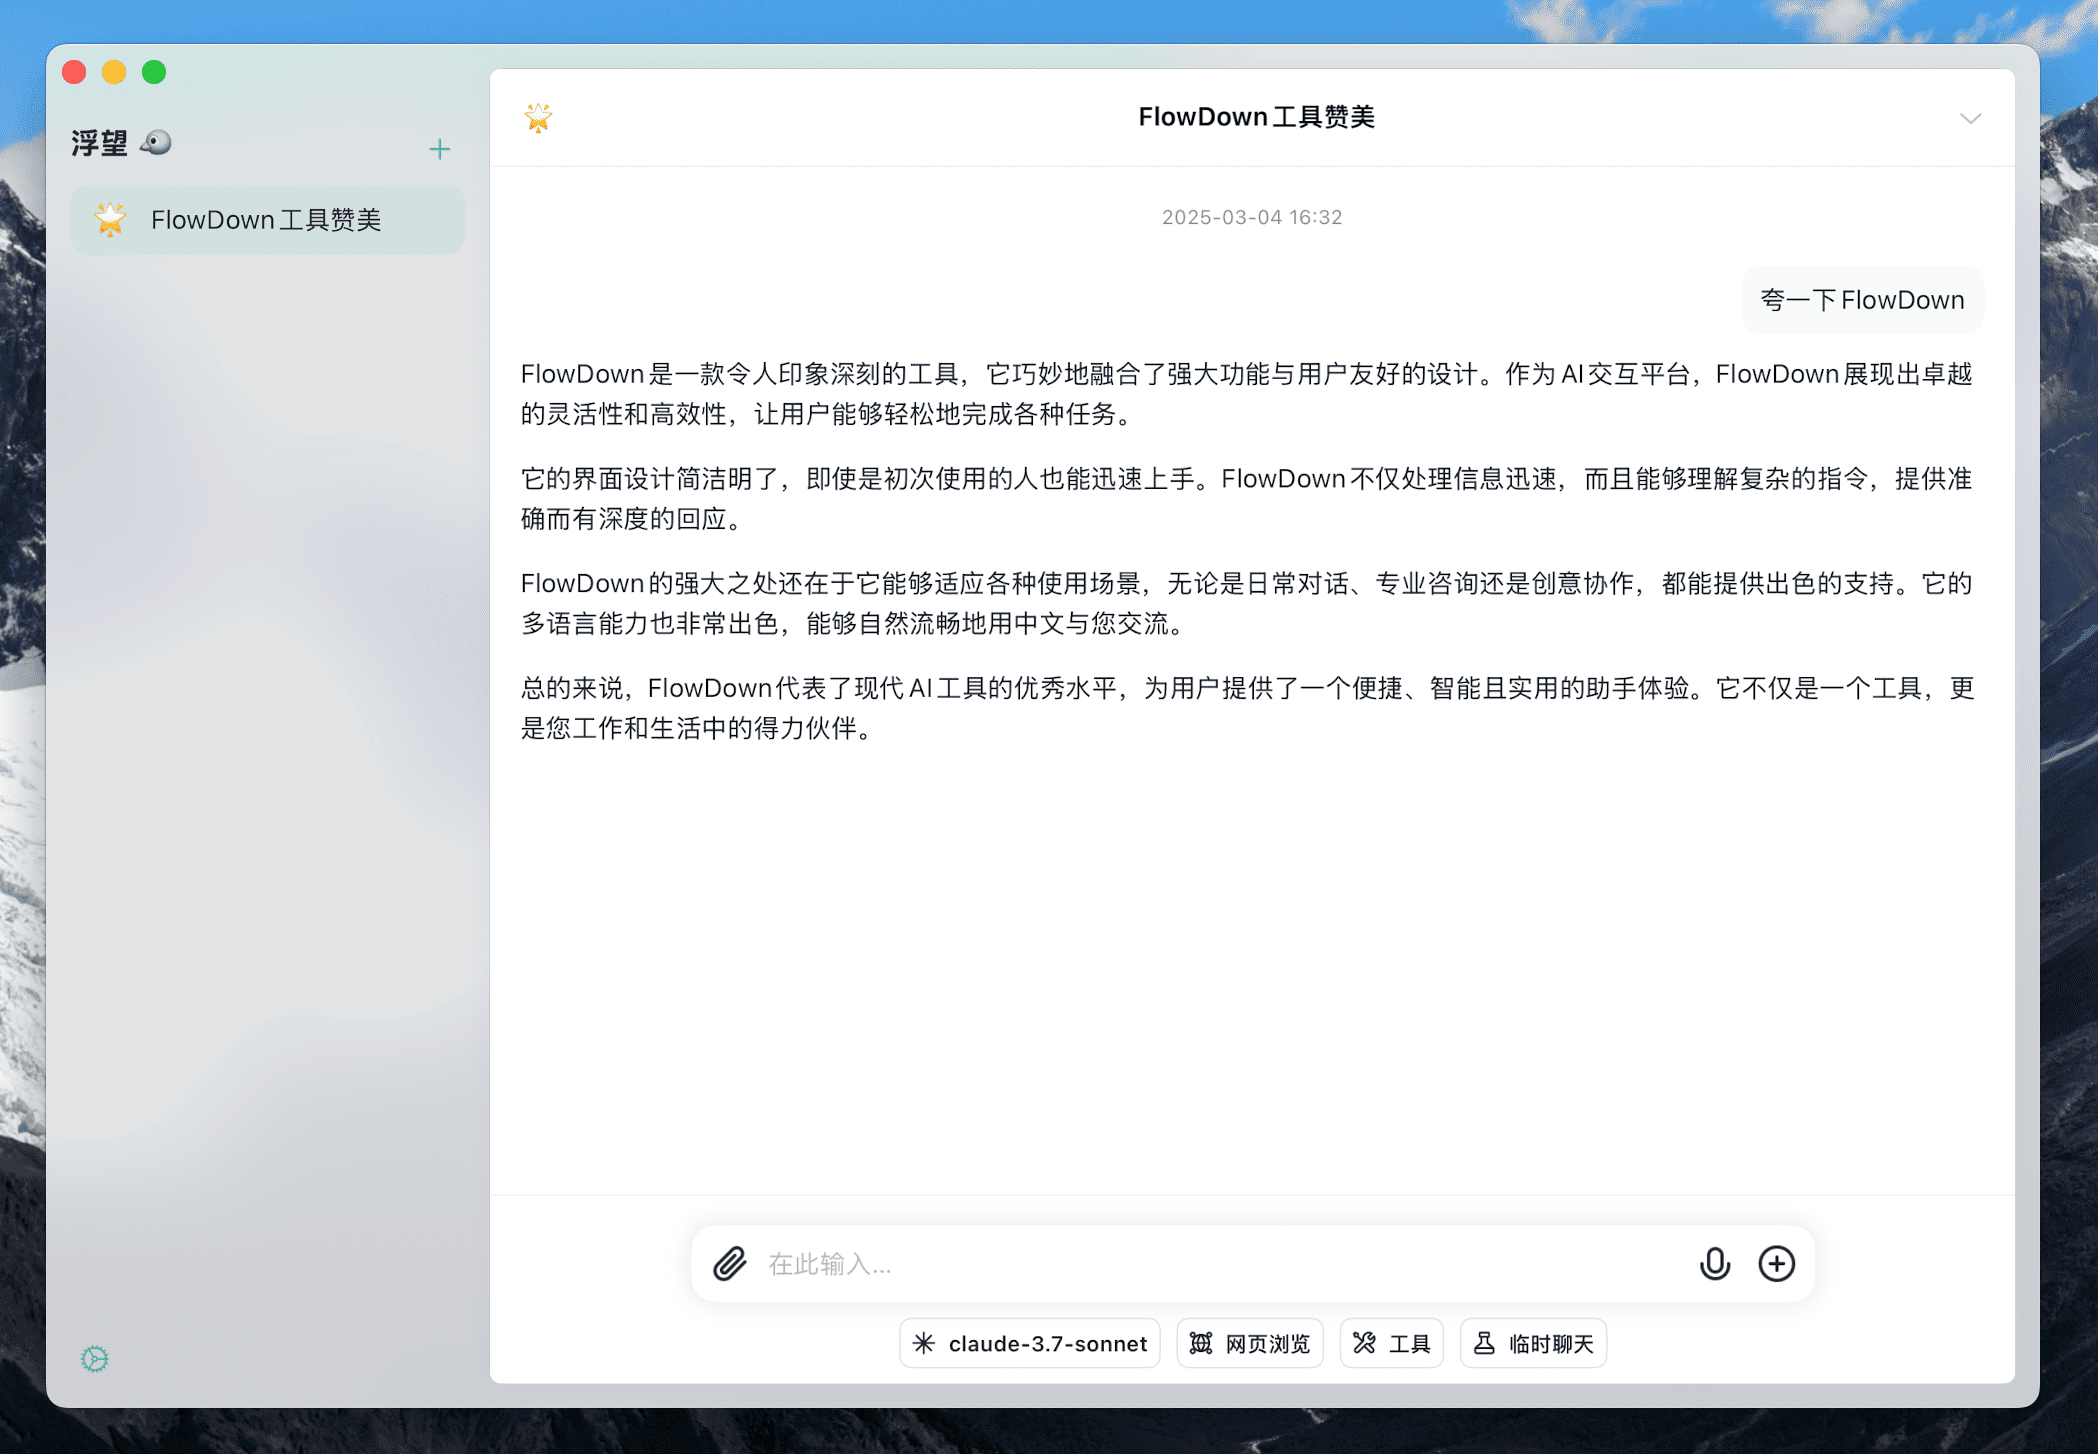
Task: Expand the chat header chevron menu
Action: (1970, 118)
